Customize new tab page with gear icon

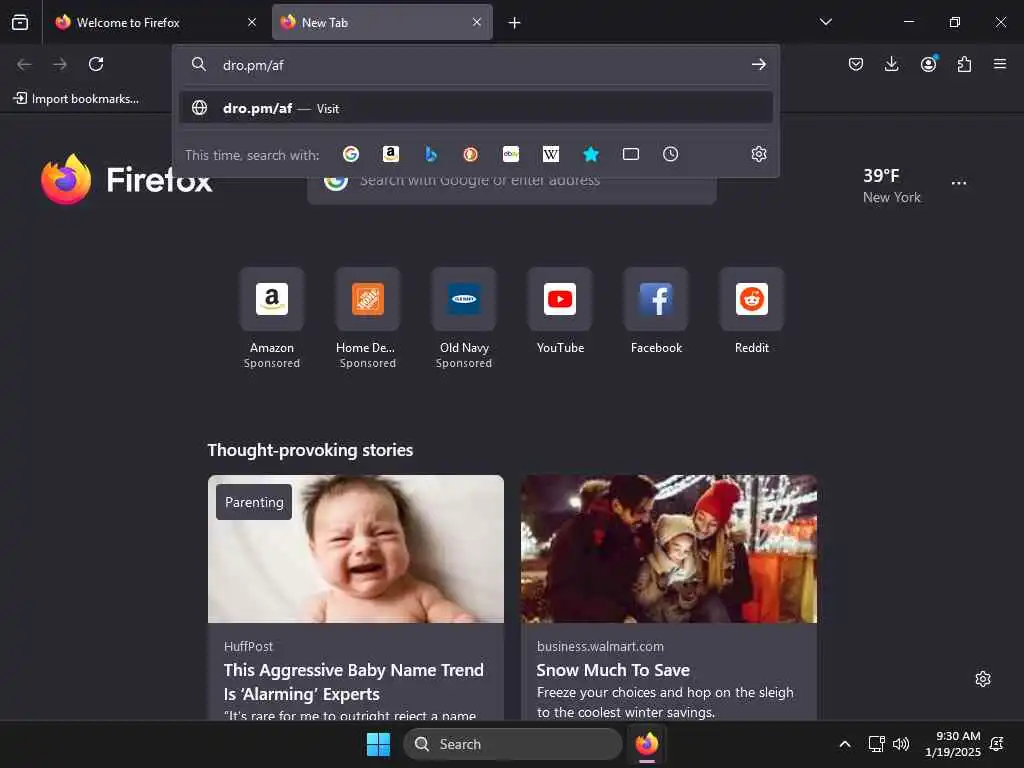point(983,679)
